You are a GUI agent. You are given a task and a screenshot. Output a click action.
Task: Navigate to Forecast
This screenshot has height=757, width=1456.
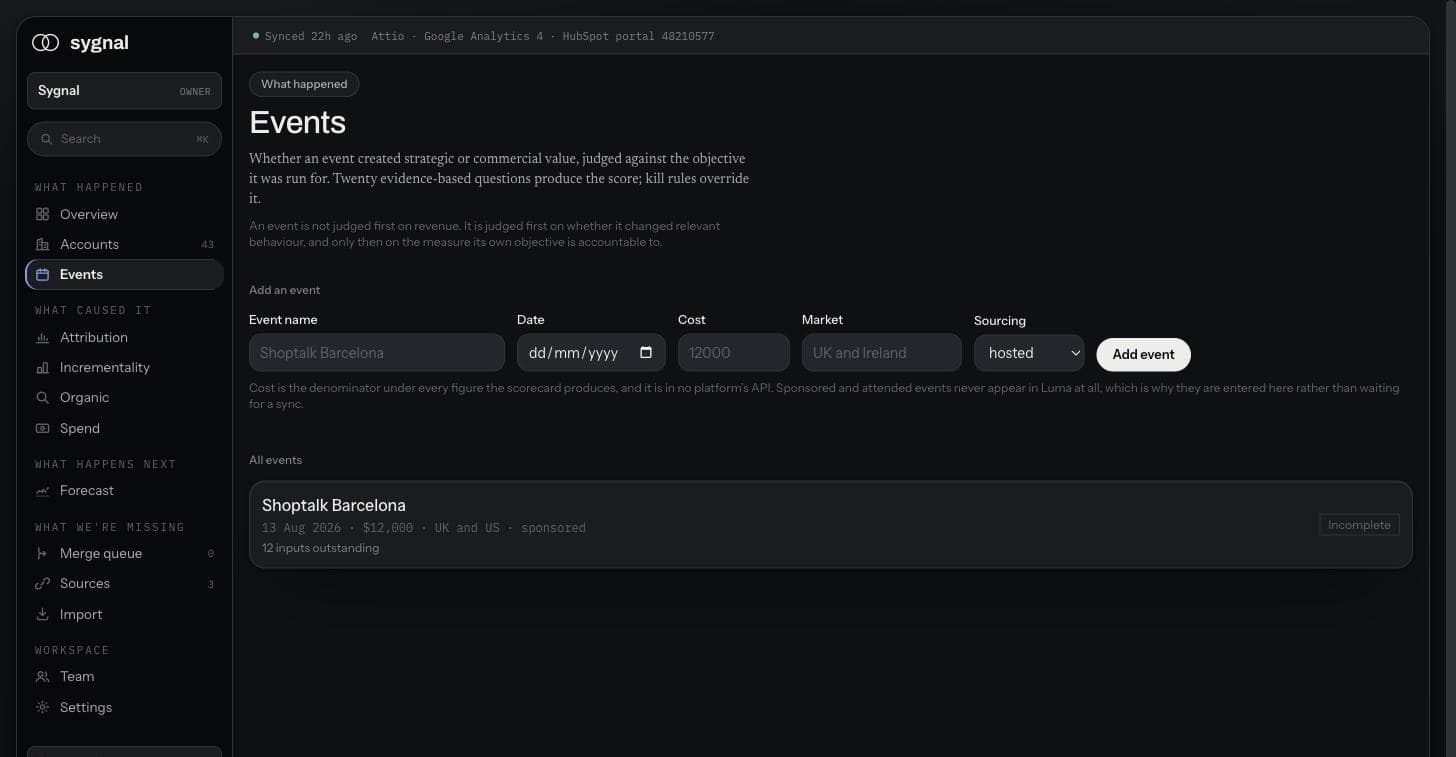[124, 491]
